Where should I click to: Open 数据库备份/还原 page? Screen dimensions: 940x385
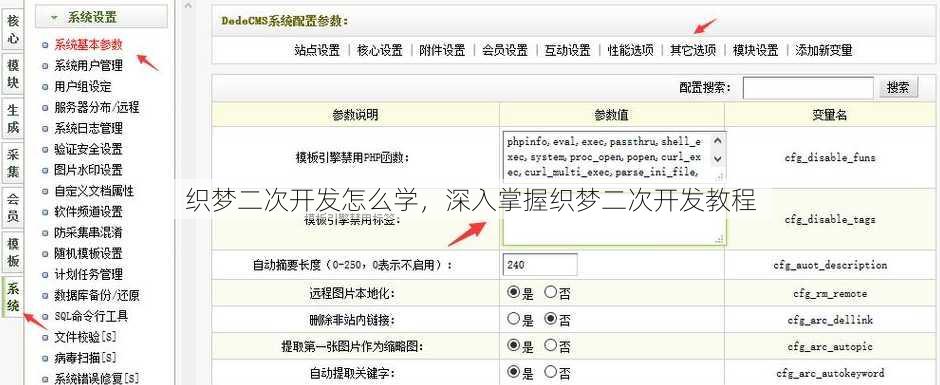pos(96,295)
